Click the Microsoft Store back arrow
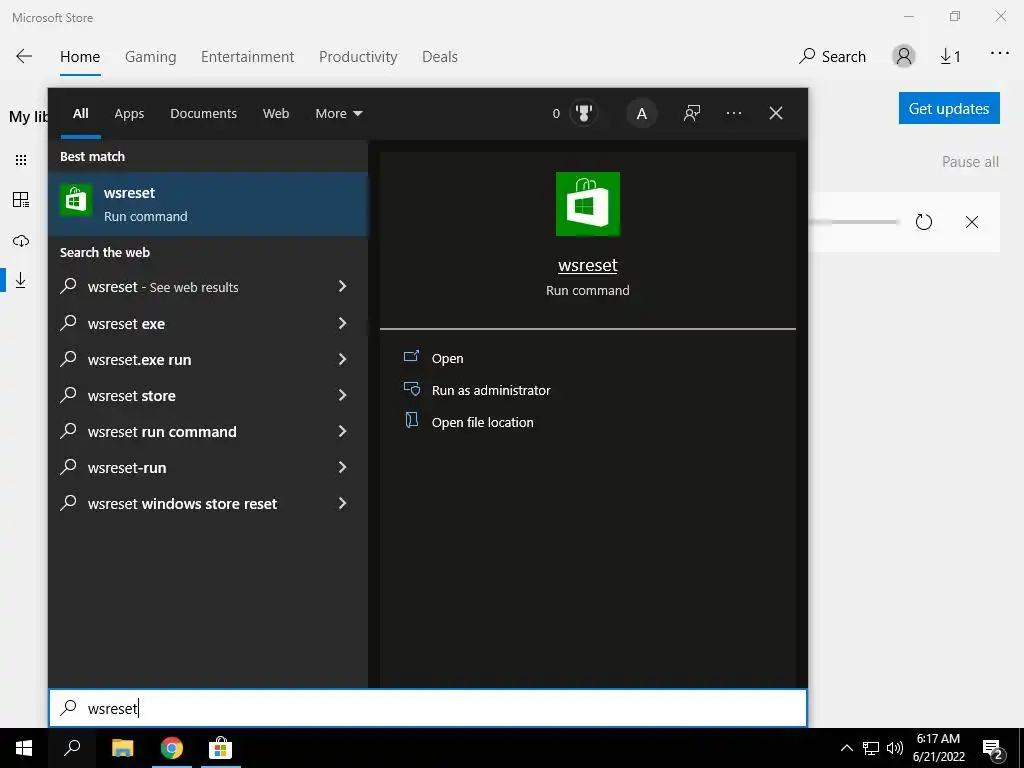The height and width of the screenshot is (768, 1024). click(24, 57)
